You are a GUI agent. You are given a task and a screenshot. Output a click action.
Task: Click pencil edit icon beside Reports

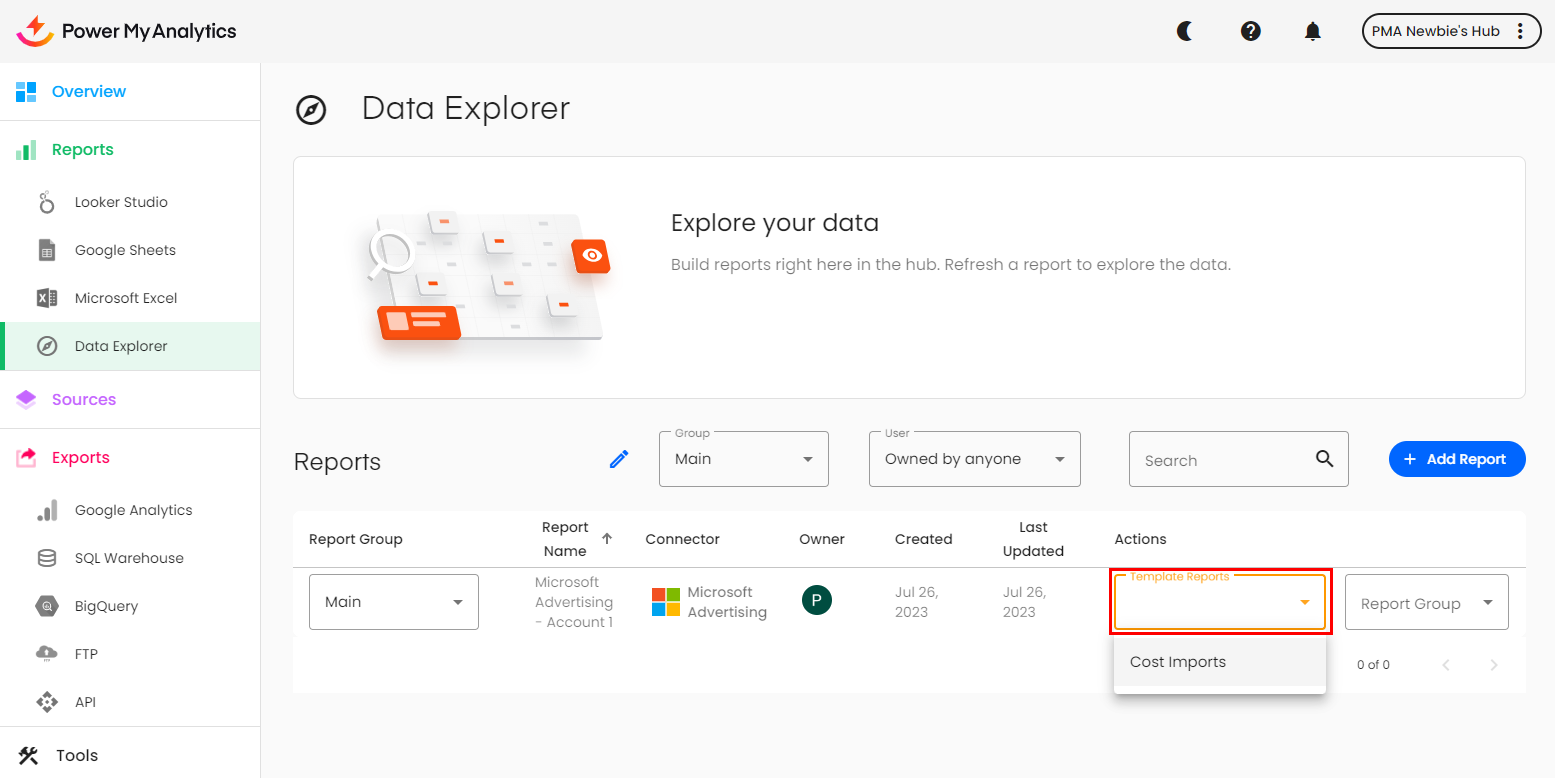pos(619,459)
